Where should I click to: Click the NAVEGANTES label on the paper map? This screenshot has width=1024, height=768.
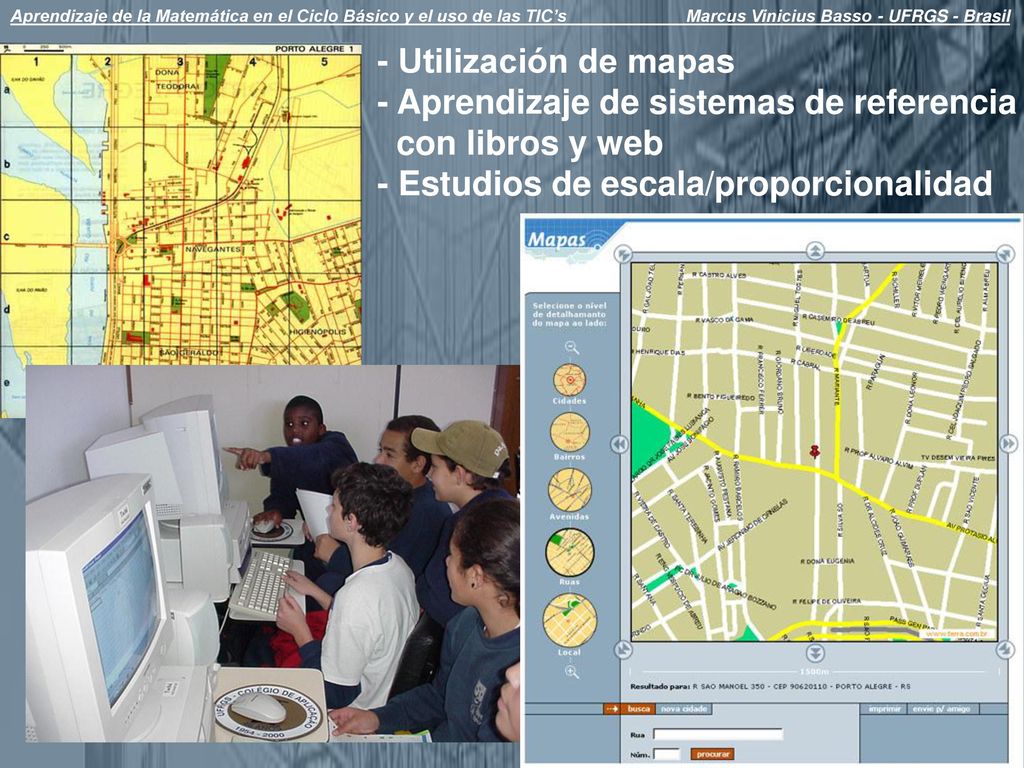(x=213, y=249)
